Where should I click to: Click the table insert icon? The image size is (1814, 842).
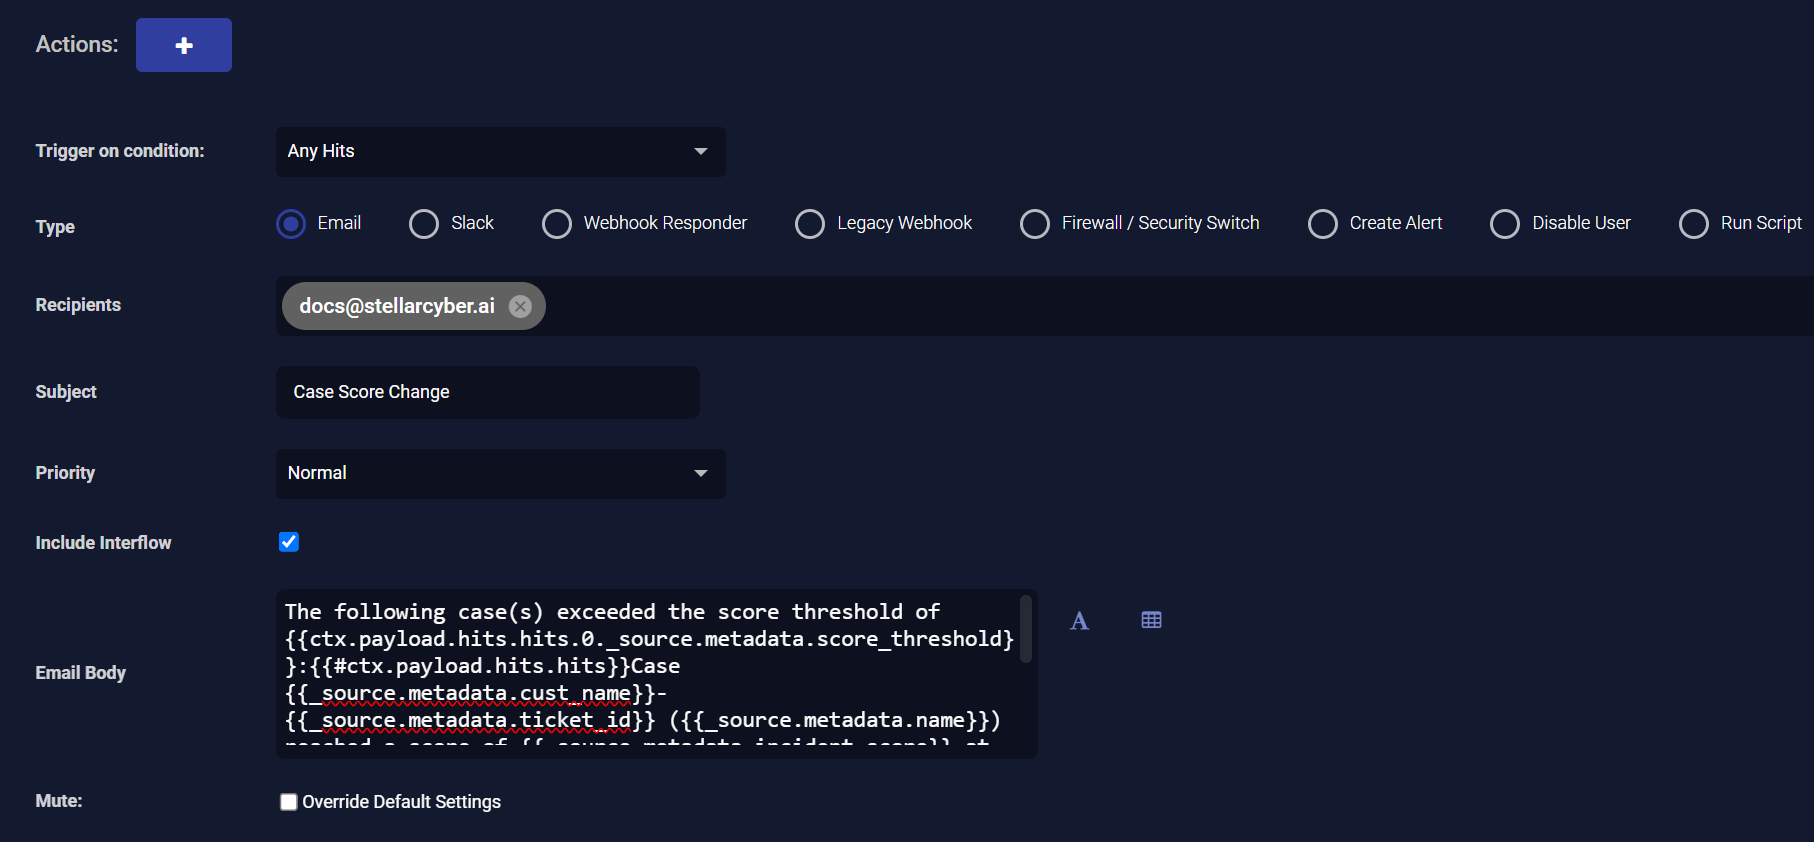click(1151, 620)
